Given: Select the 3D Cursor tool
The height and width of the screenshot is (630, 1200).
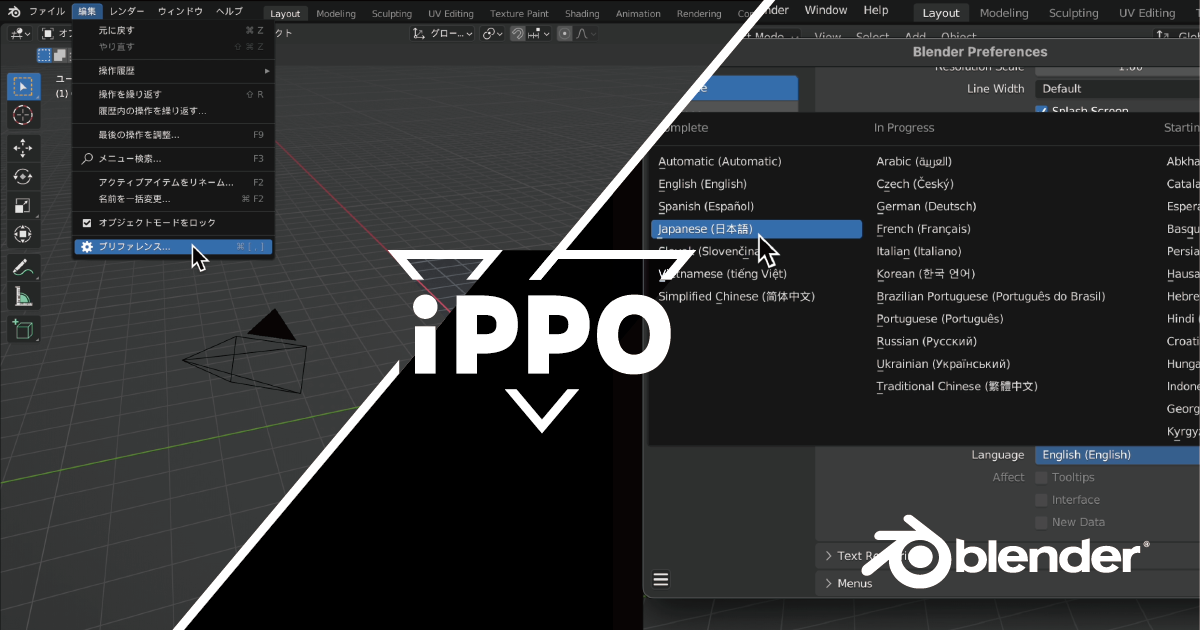Looking at the screenshot, I should tap(23, 115).
